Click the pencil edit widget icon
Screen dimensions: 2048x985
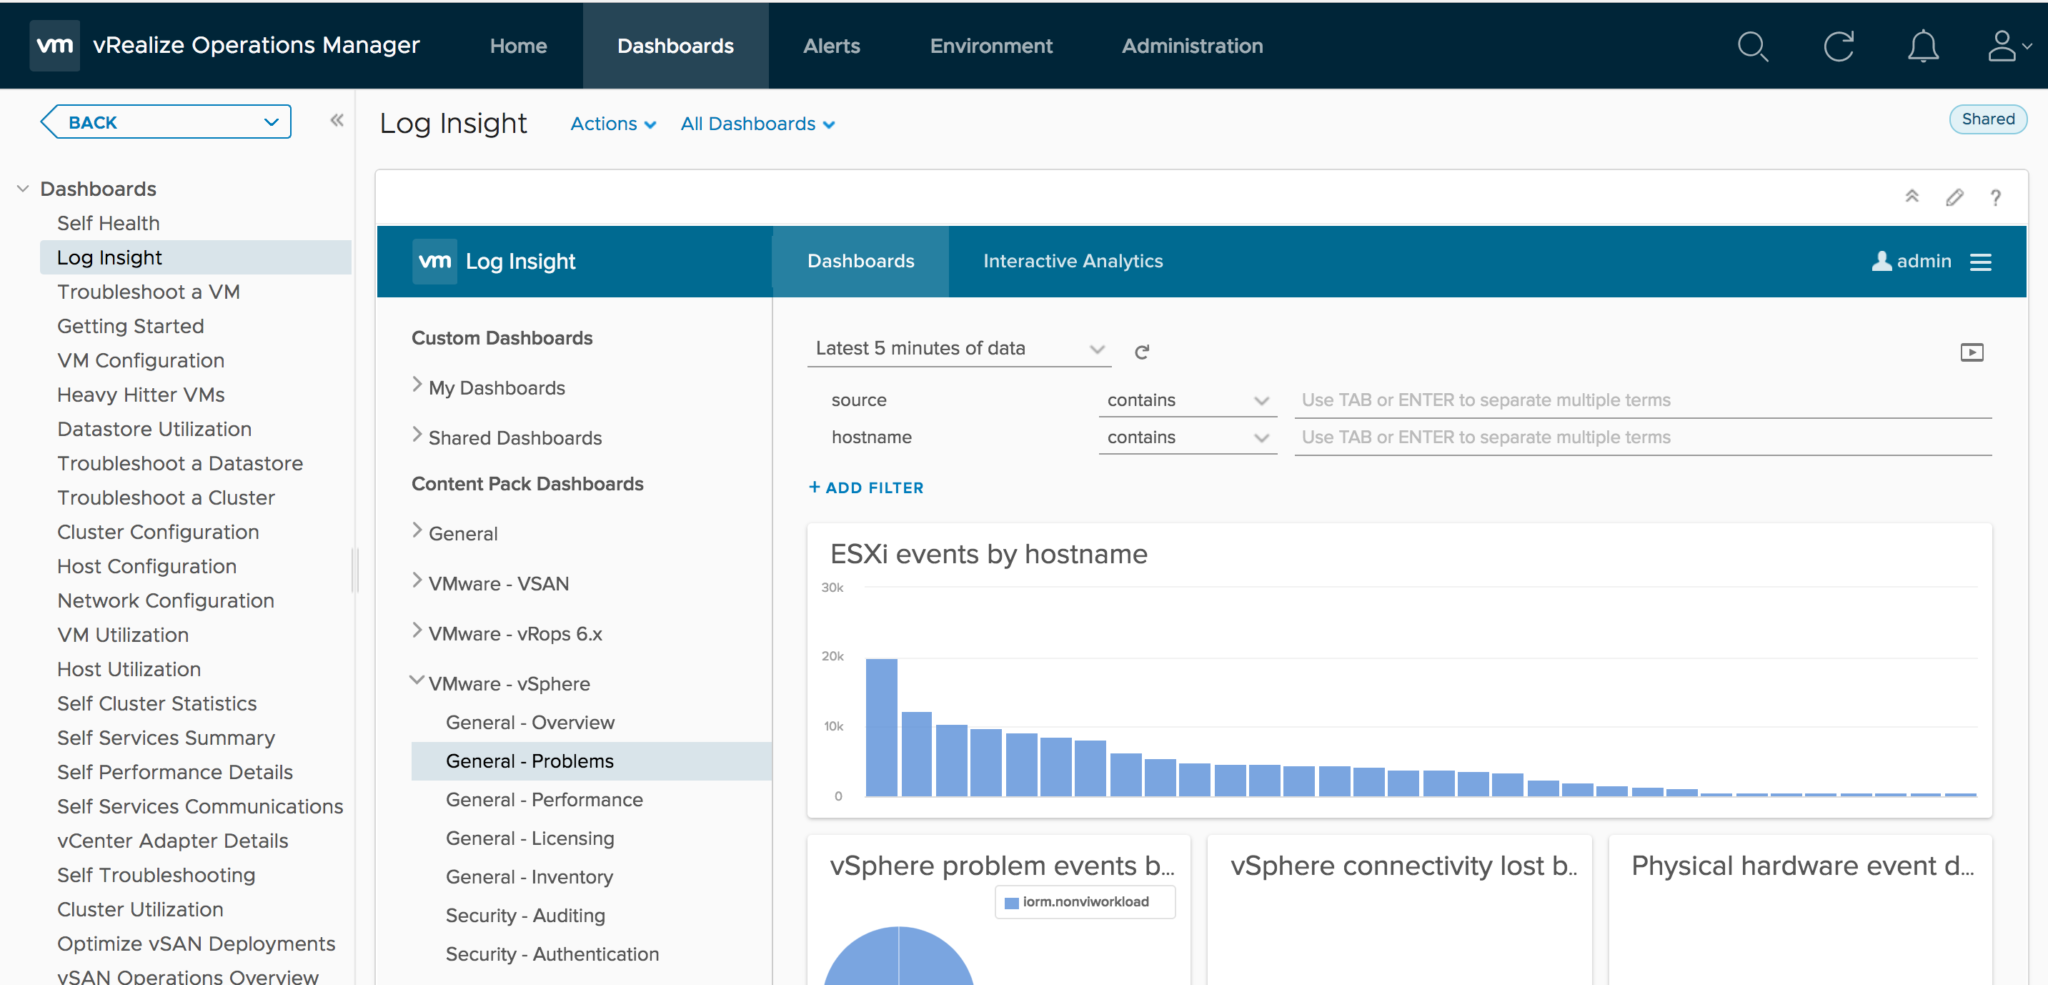1955,197
